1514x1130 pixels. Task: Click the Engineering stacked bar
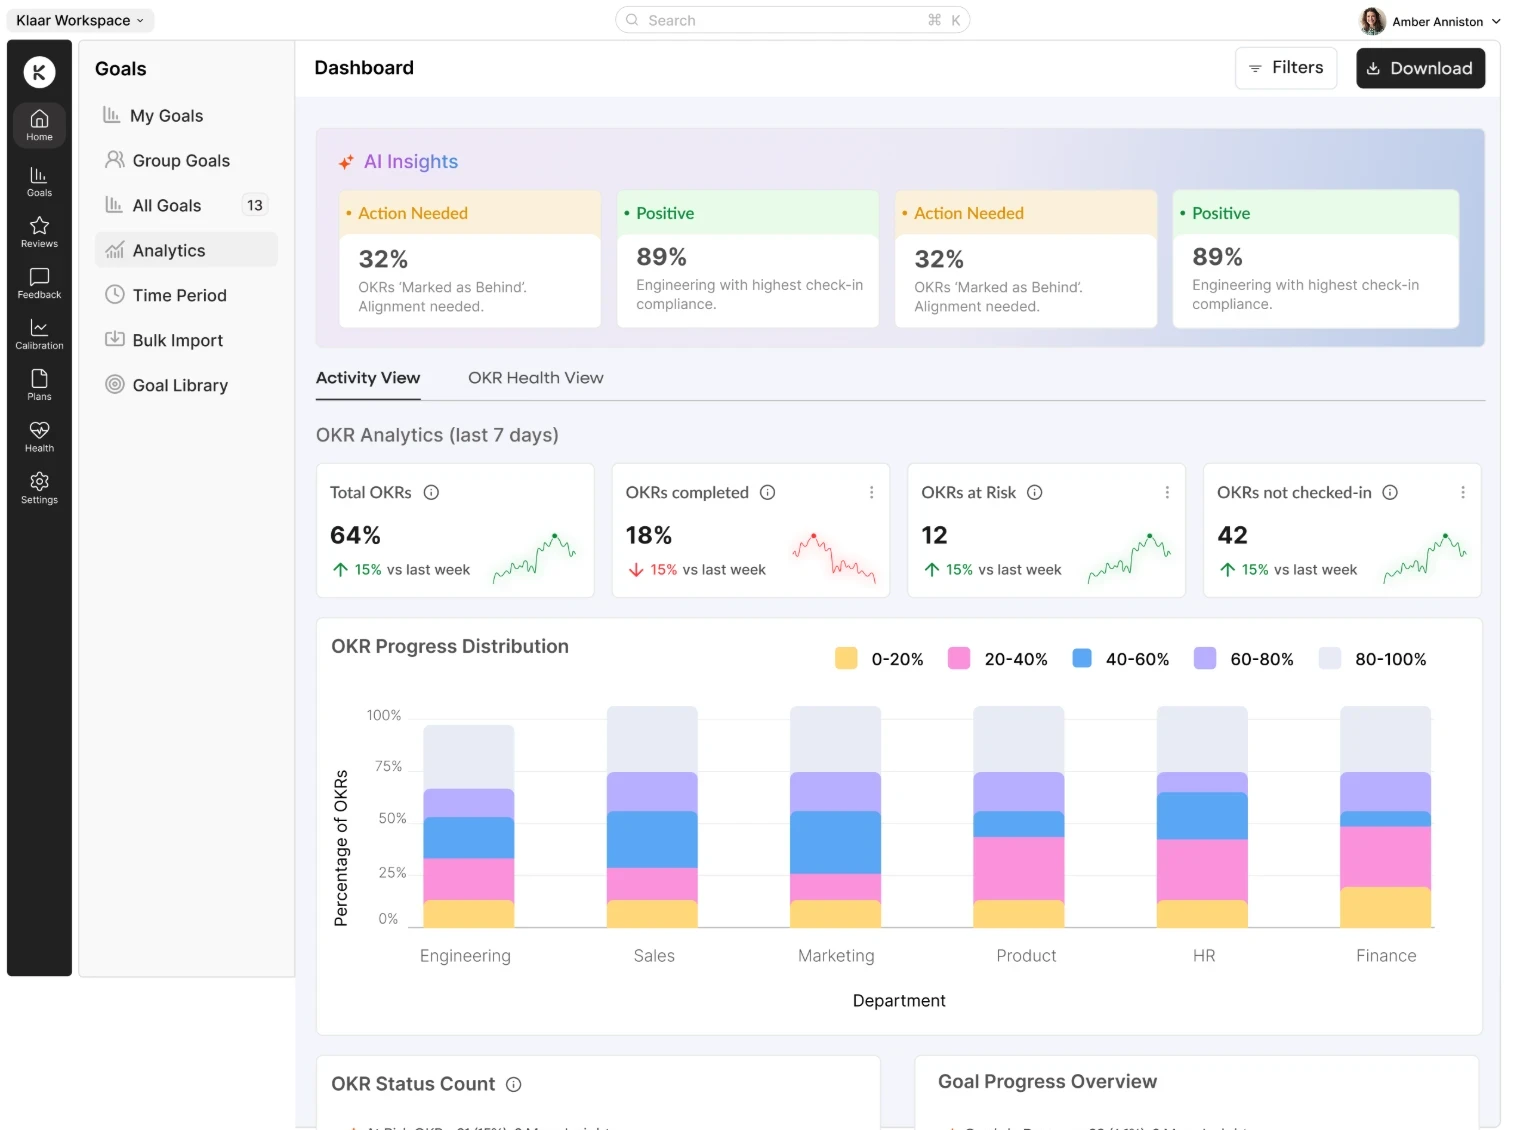click(469, 826)
